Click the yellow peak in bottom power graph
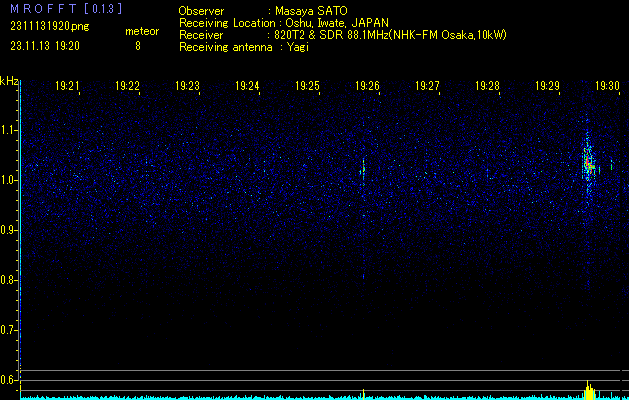 coord(589,389)
